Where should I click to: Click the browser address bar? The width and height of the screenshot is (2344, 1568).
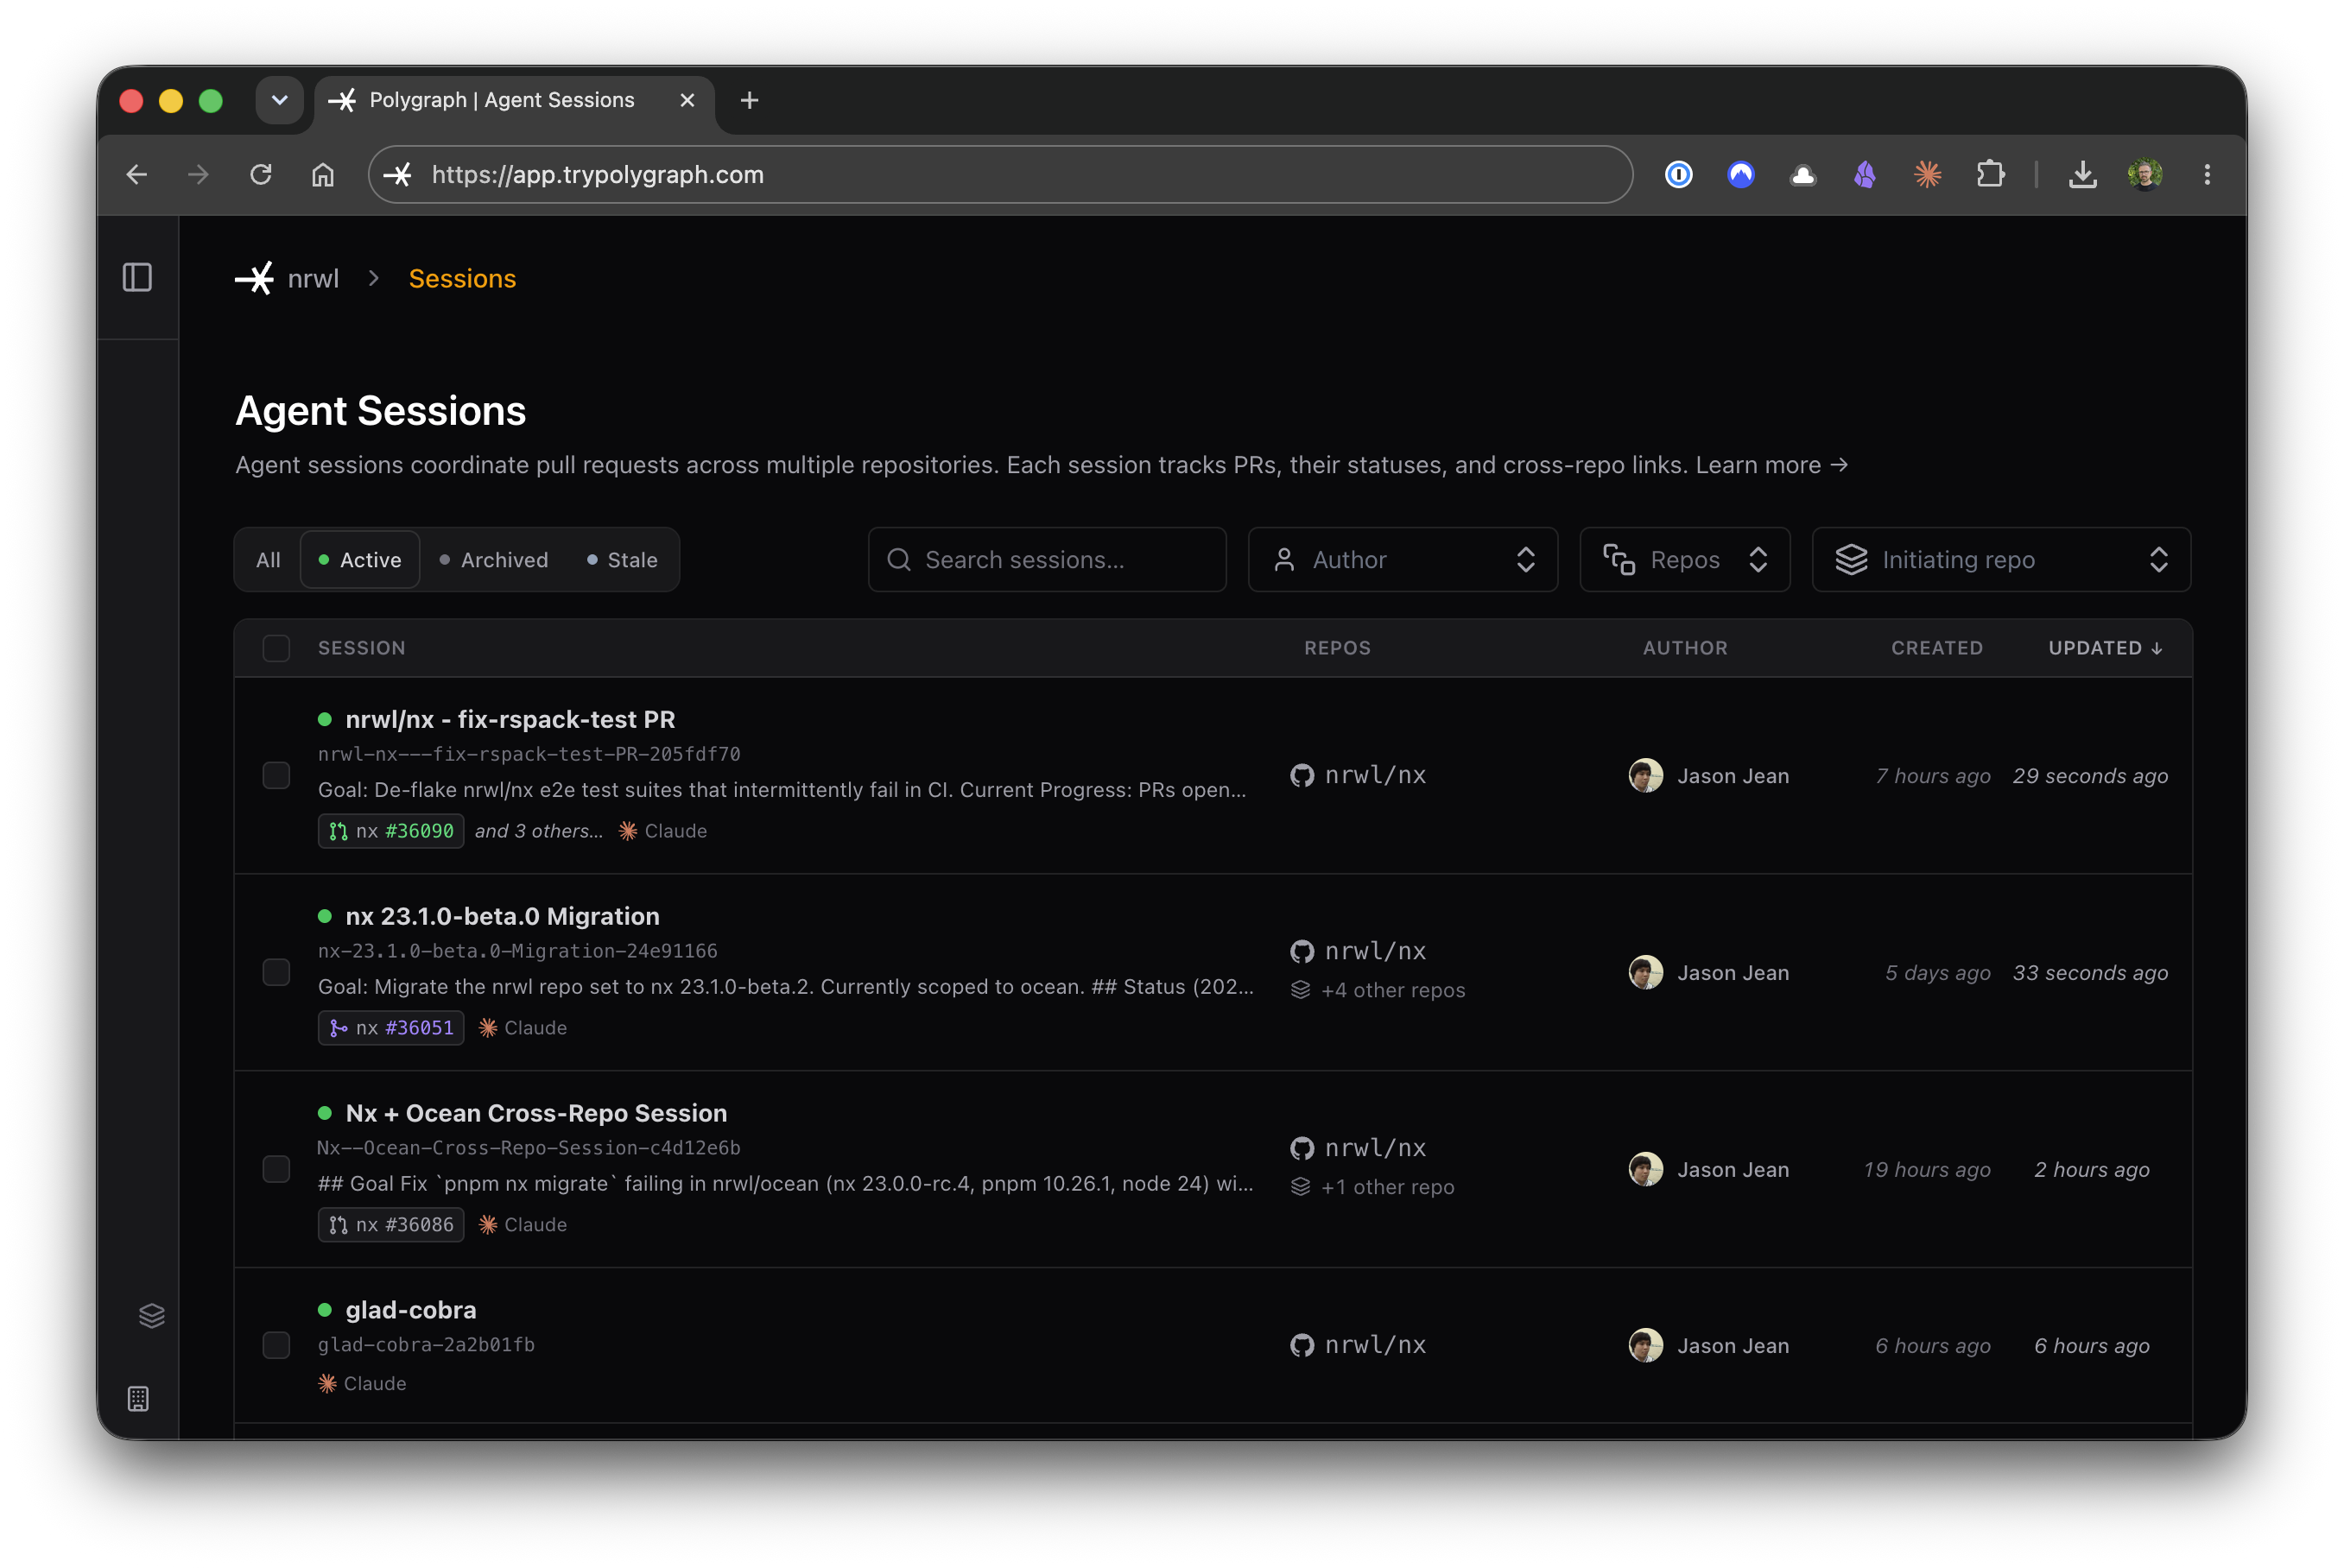[1000, 175]
